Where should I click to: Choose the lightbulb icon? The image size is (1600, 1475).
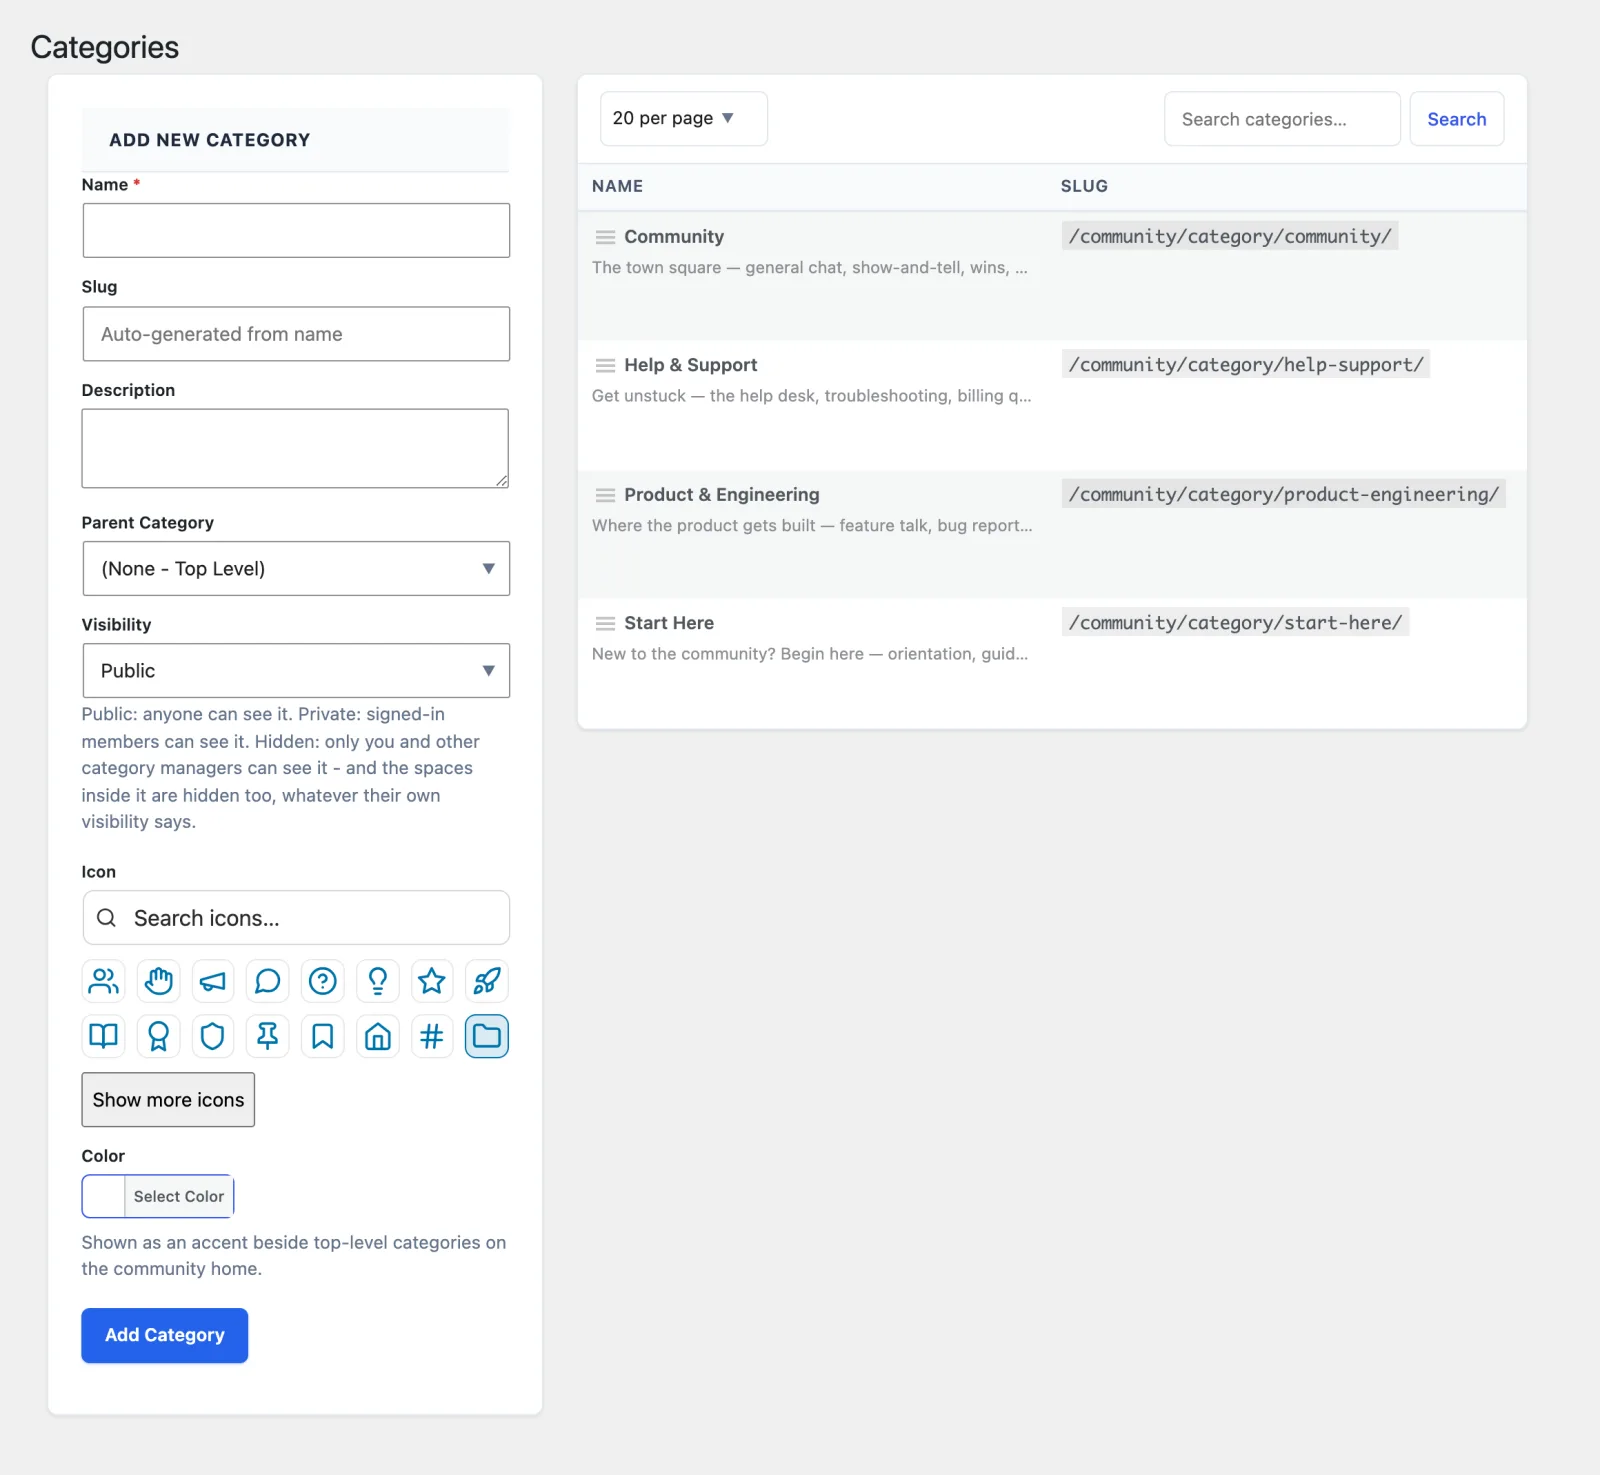(377, 981)
